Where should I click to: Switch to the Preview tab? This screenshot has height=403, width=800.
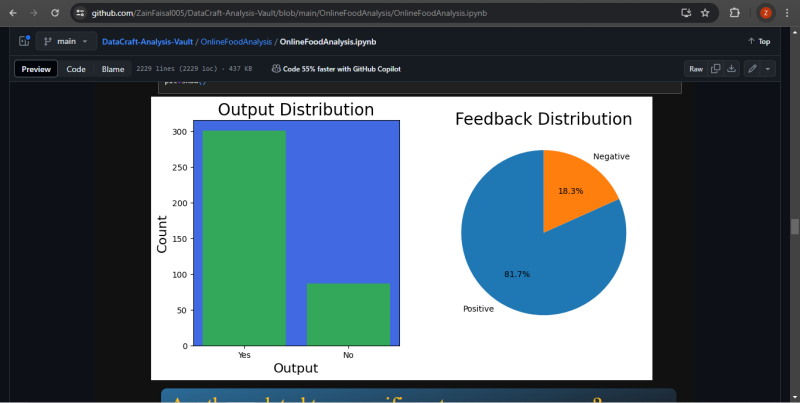(36, 69)
